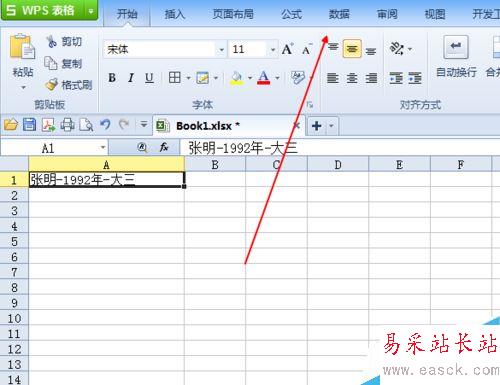Click the Cut (剪切) scissors icon
This screenshot has width=500, height=385.
[x=51, y=41]
